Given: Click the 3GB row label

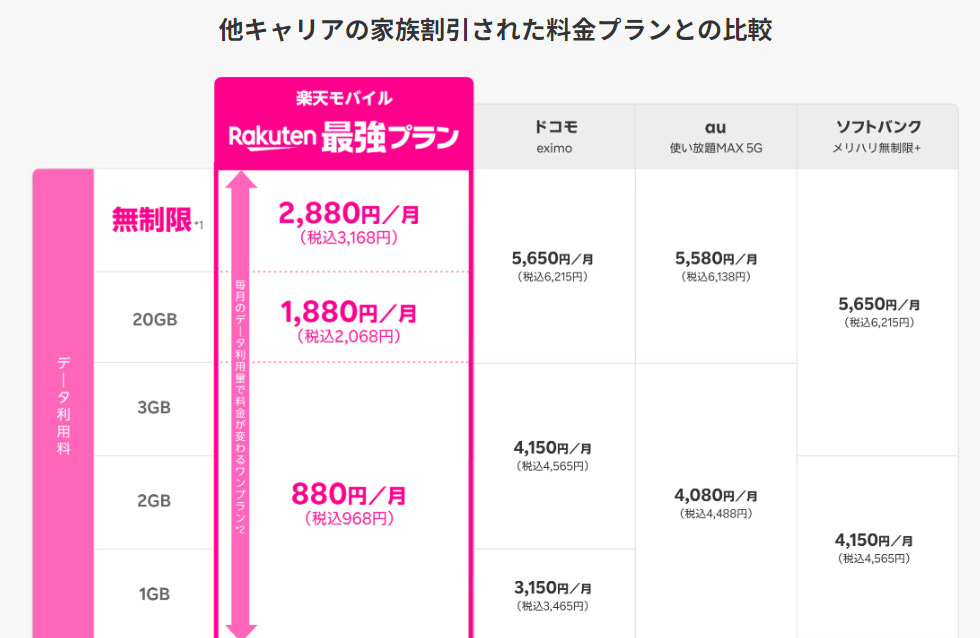Looking at the screenshot, I should (154, 407).
